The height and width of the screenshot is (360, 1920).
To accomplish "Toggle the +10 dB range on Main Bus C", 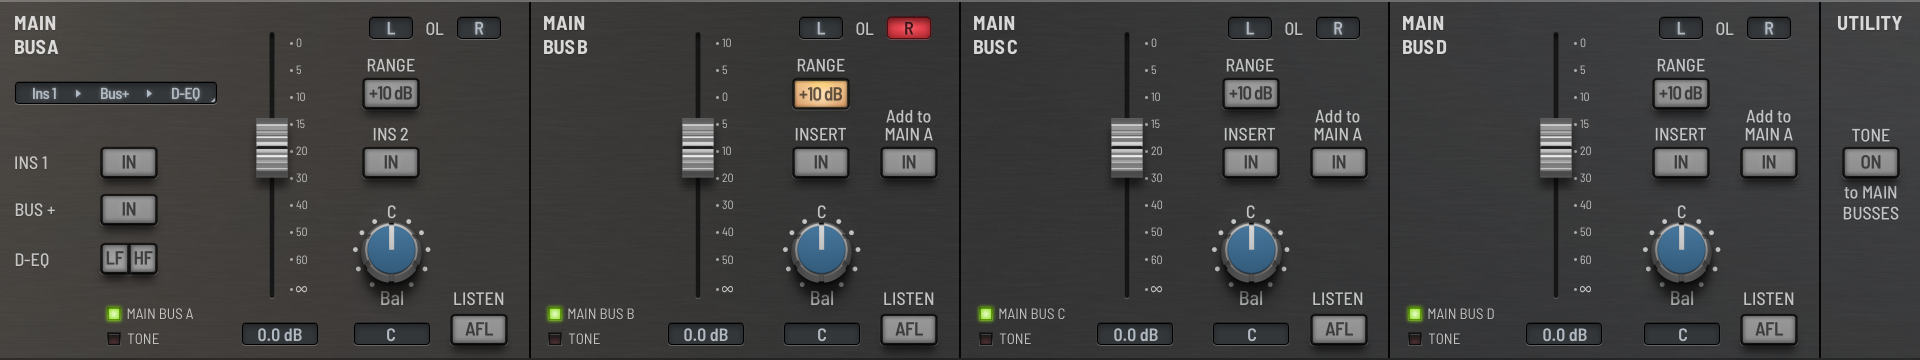I will click(x=1250, y=93).
